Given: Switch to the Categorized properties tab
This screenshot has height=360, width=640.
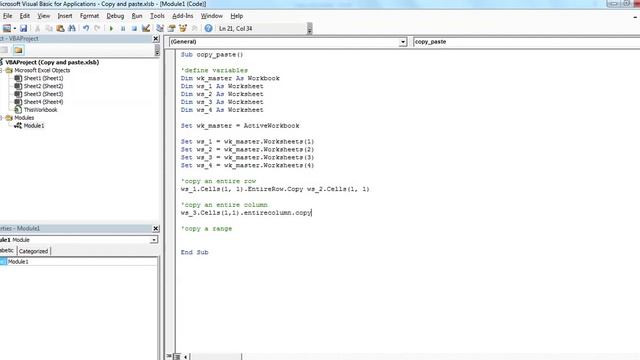Looking at the screenshot, I should (33, 251).
